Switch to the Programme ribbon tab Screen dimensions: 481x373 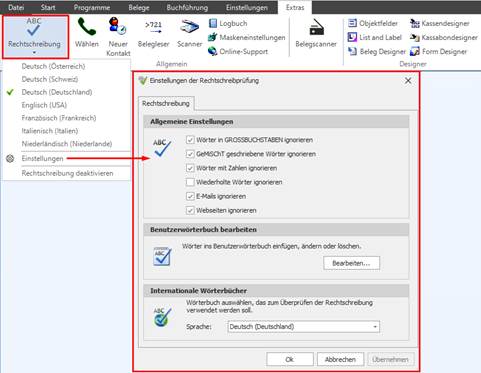point(92,7)
